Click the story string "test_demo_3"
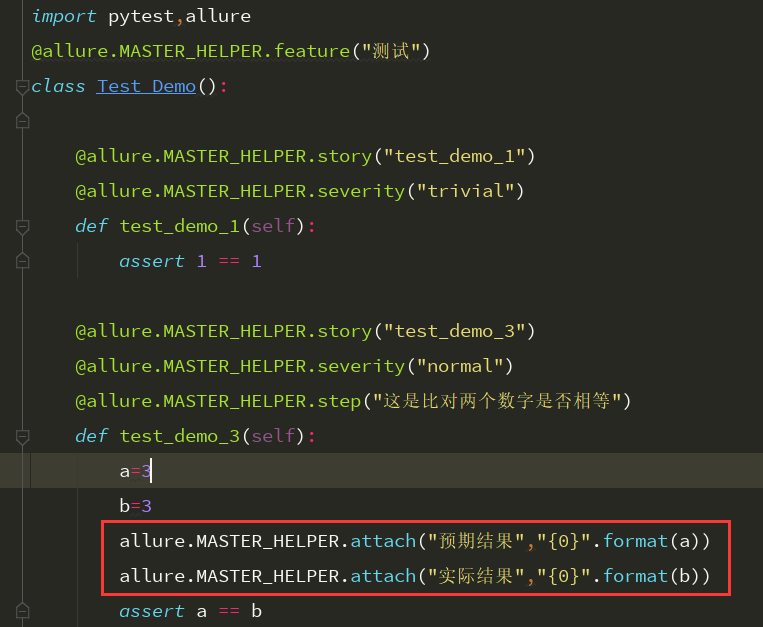The height and width of the screenshot is (627, 763). click(x=454, y=331)
